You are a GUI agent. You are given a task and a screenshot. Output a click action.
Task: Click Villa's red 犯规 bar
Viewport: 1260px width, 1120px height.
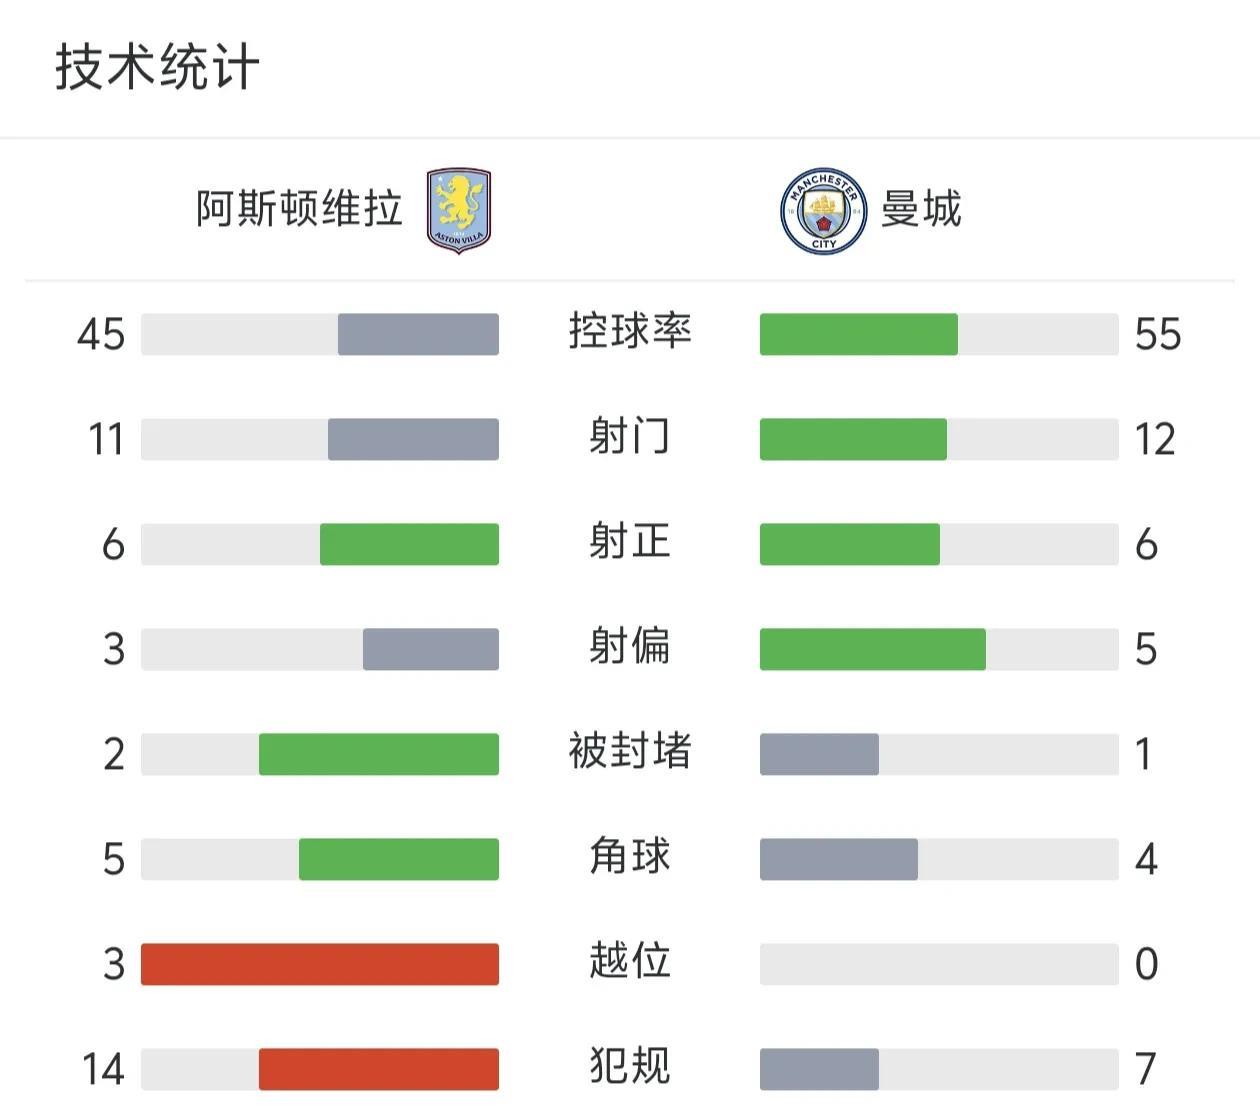379,1069
